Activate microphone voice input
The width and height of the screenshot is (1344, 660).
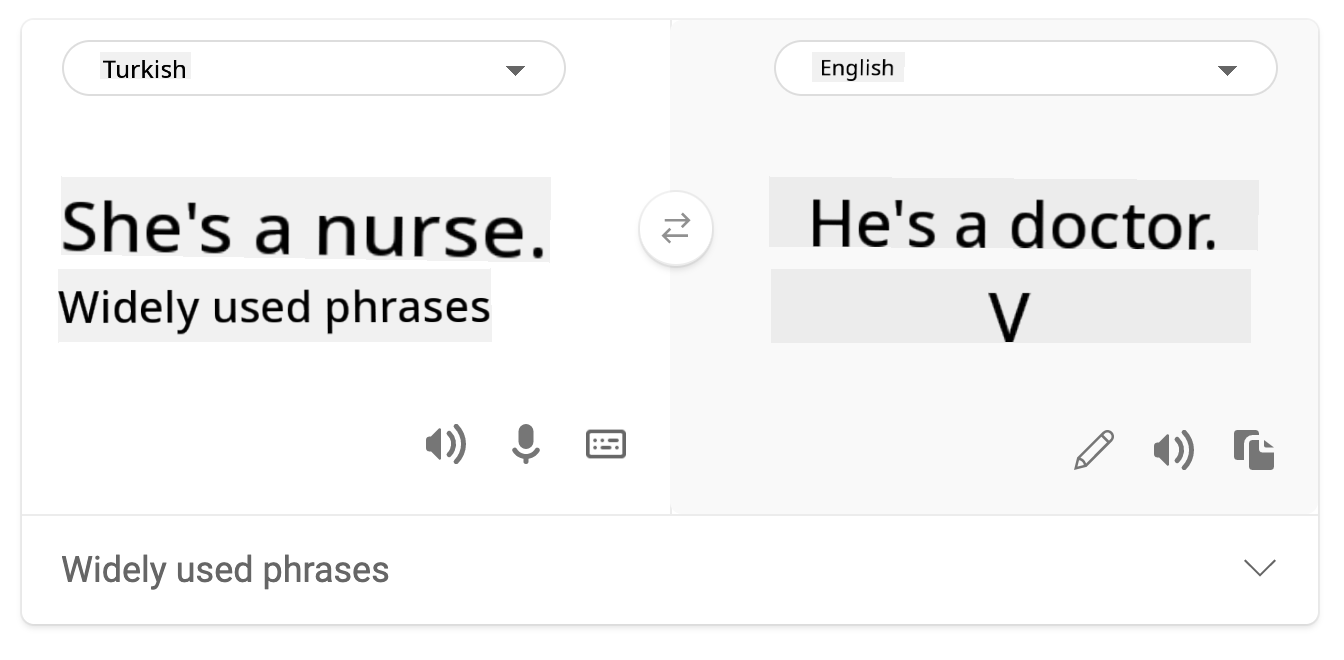[526, 443]
